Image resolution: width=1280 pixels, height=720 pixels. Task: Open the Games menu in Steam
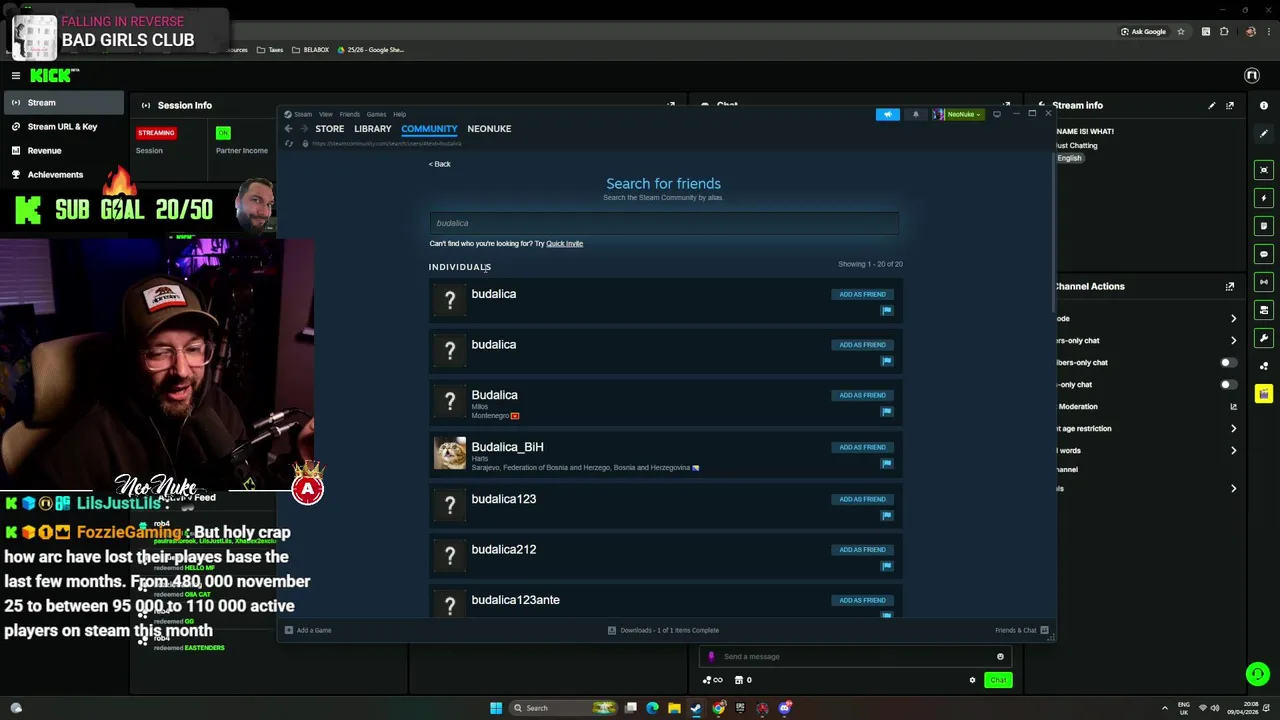[x=376, y=114]
